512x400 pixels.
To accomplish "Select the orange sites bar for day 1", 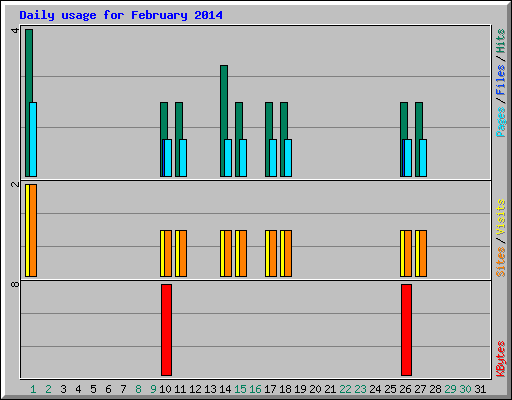I will pos(33,230).
